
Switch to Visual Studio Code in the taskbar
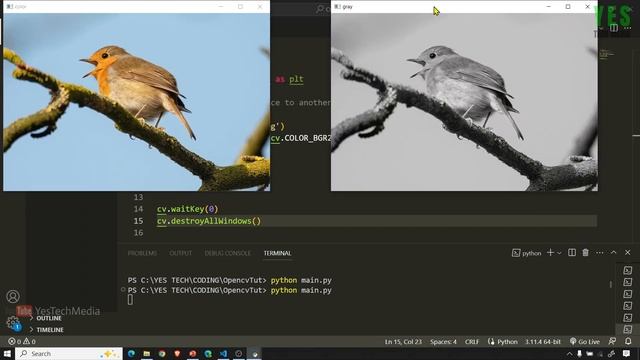[x=223, y=354]
